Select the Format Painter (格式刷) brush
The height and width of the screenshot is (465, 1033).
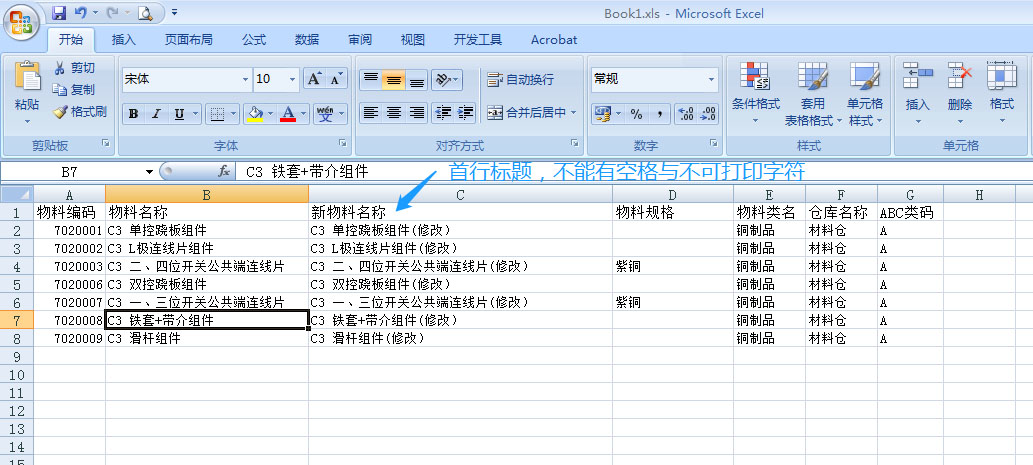pyautogui.click(x=60, y=112)
